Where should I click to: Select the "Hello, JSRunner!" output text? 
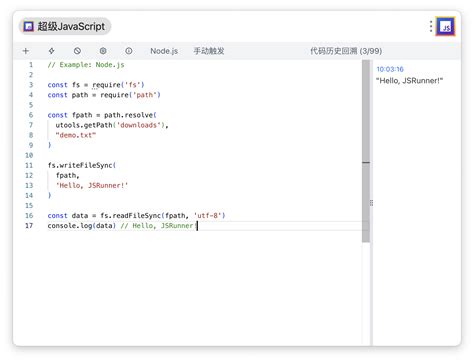[x=410, y=81]
